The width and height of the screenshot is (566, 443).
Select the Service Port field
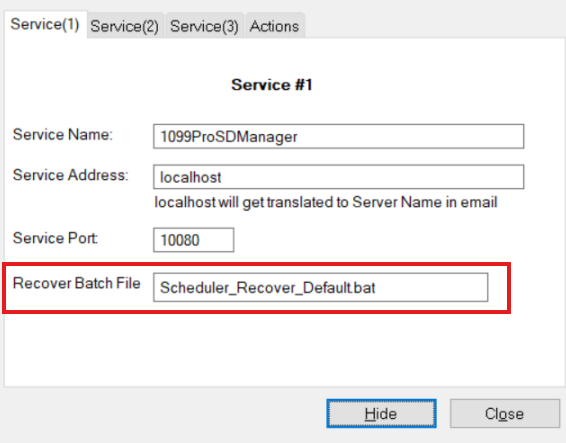(193, 240)
